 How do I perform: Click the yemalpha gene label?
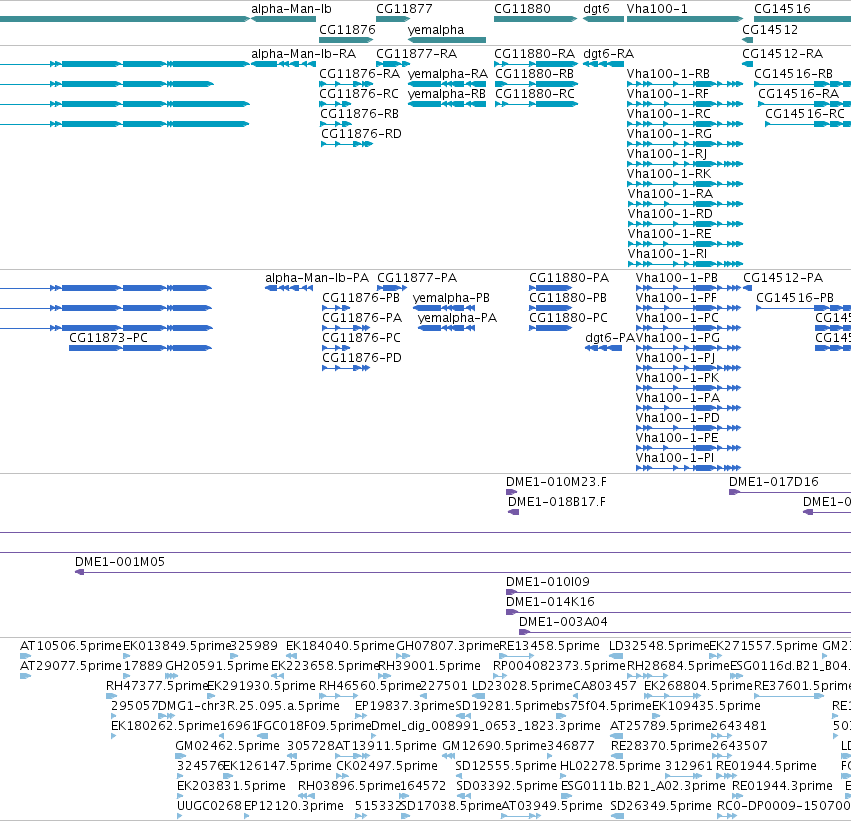(436, 30)
